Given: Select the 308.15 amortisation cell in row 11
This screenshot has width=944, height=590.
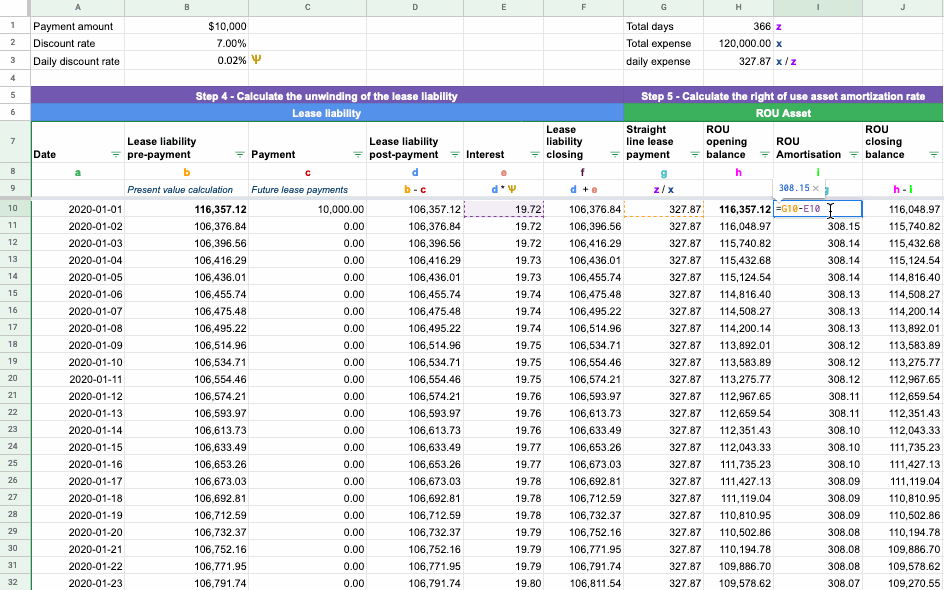Looking at the screenshot, I should point(818,226).
